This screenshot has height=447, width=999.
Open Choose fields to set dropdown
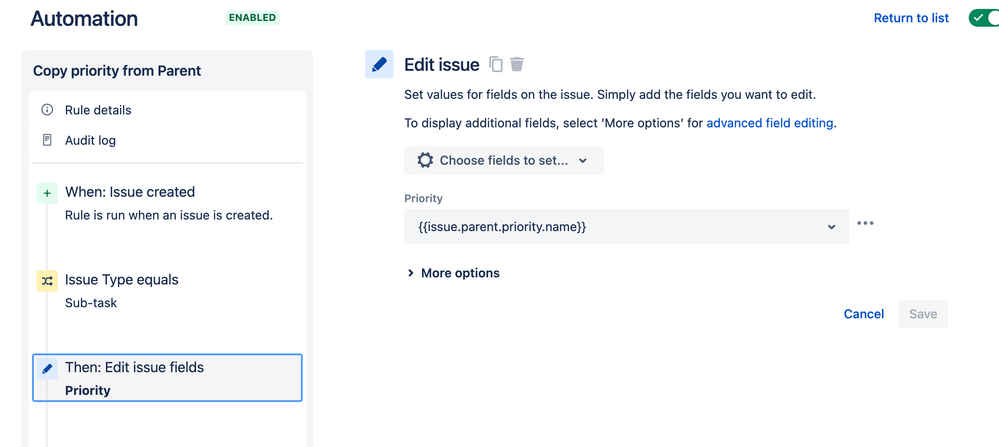504,160
